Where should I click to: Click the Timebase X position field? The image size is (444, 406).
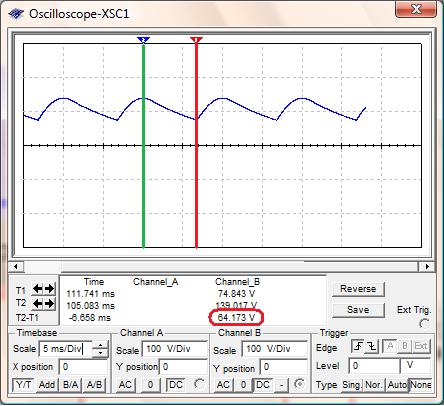[x=83, y=367]
